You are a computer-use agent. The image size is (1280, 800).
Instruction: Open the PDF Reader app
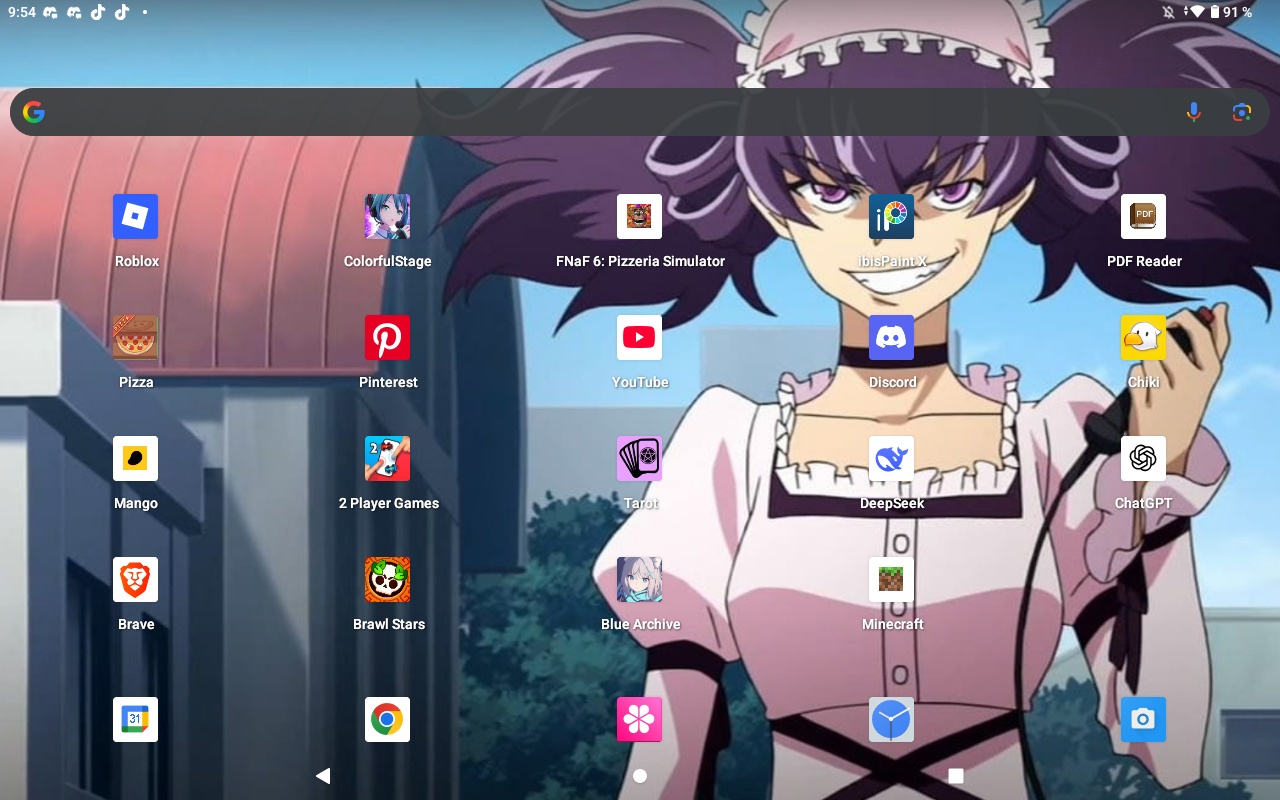pyautogui.click(x=1143, y=217)
